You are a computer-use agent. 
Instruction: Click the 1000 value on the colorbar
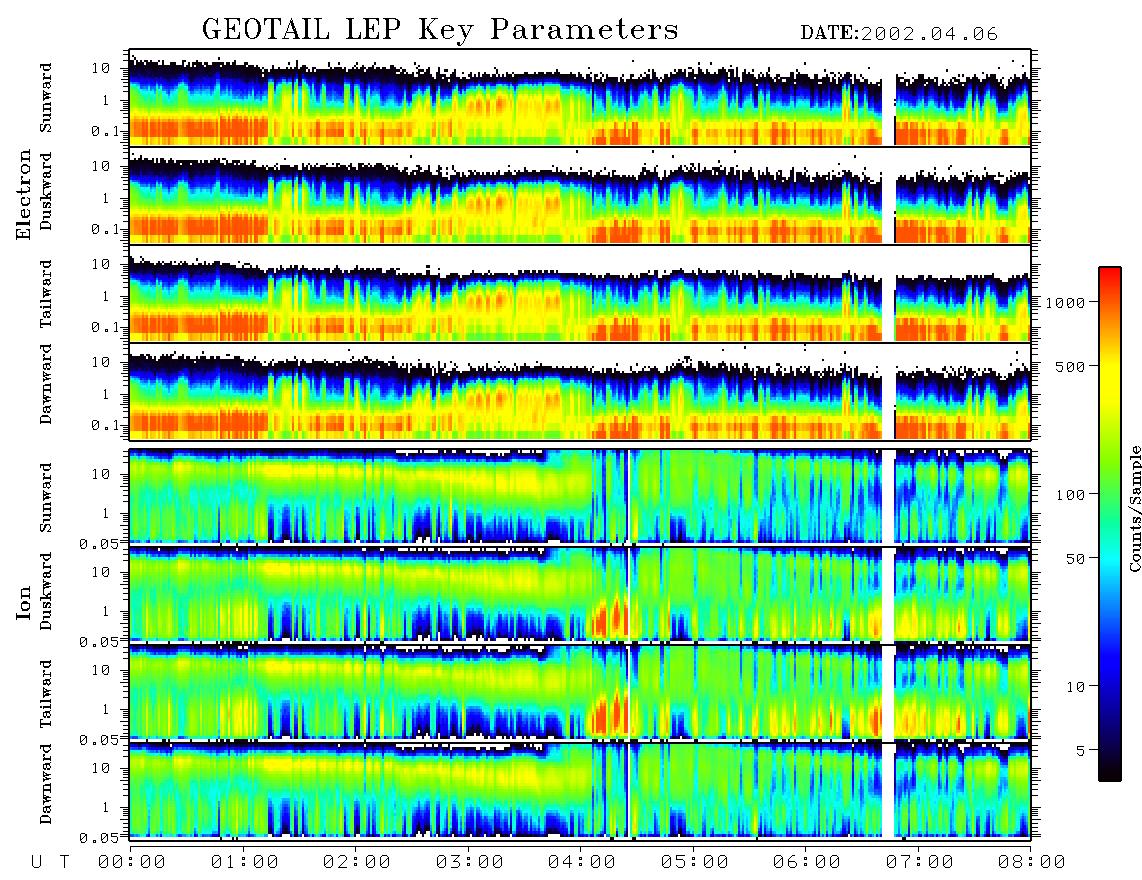click(x=1065, y=302)
